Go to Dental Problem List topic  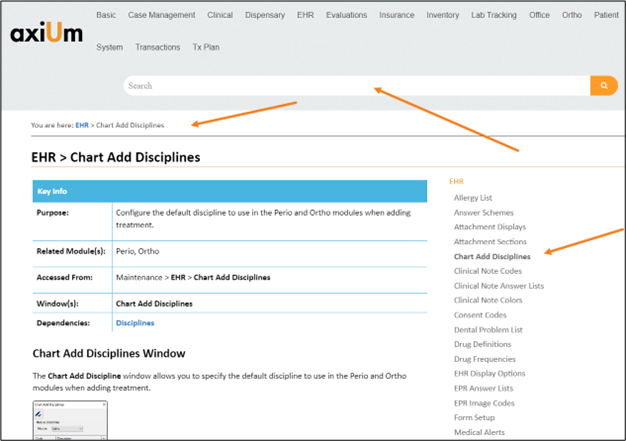pos(488,330)
